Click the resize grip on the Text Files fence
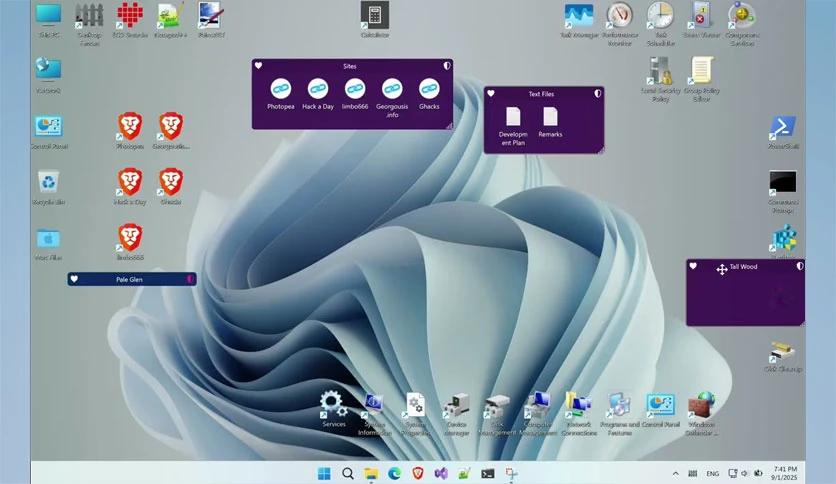The height and width of the screenshot is (484, 836). click(601, 150)
